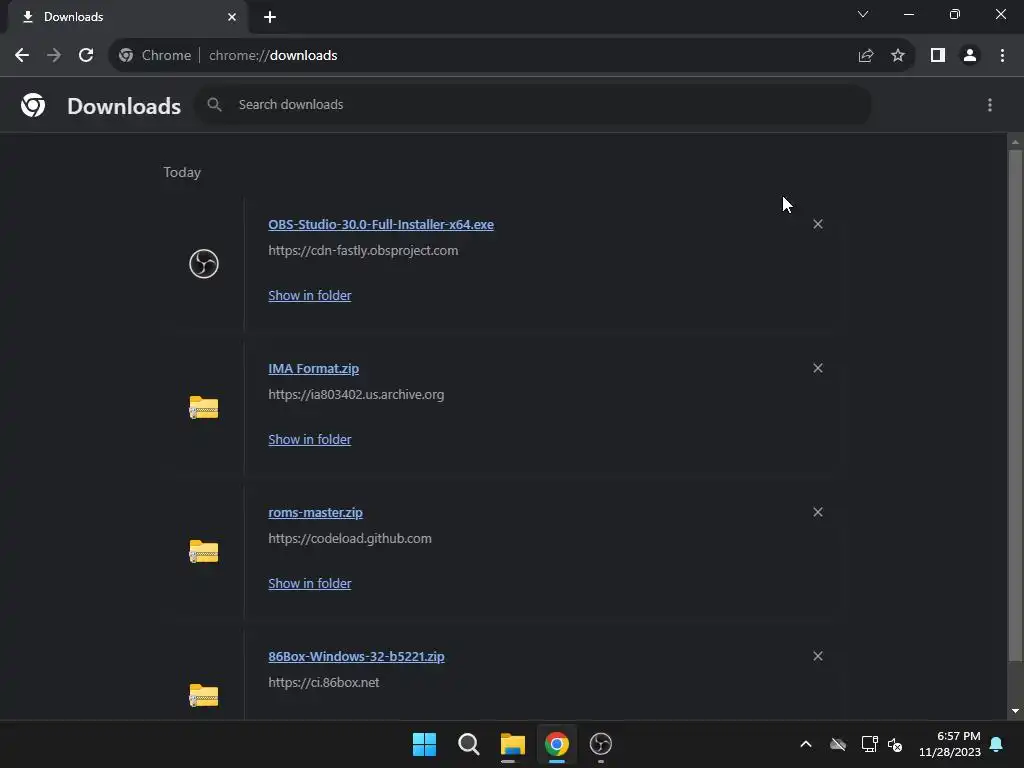Remove IMA Format.zip from the list
The width and height of the screenshot is (1024, 768).
818,368
